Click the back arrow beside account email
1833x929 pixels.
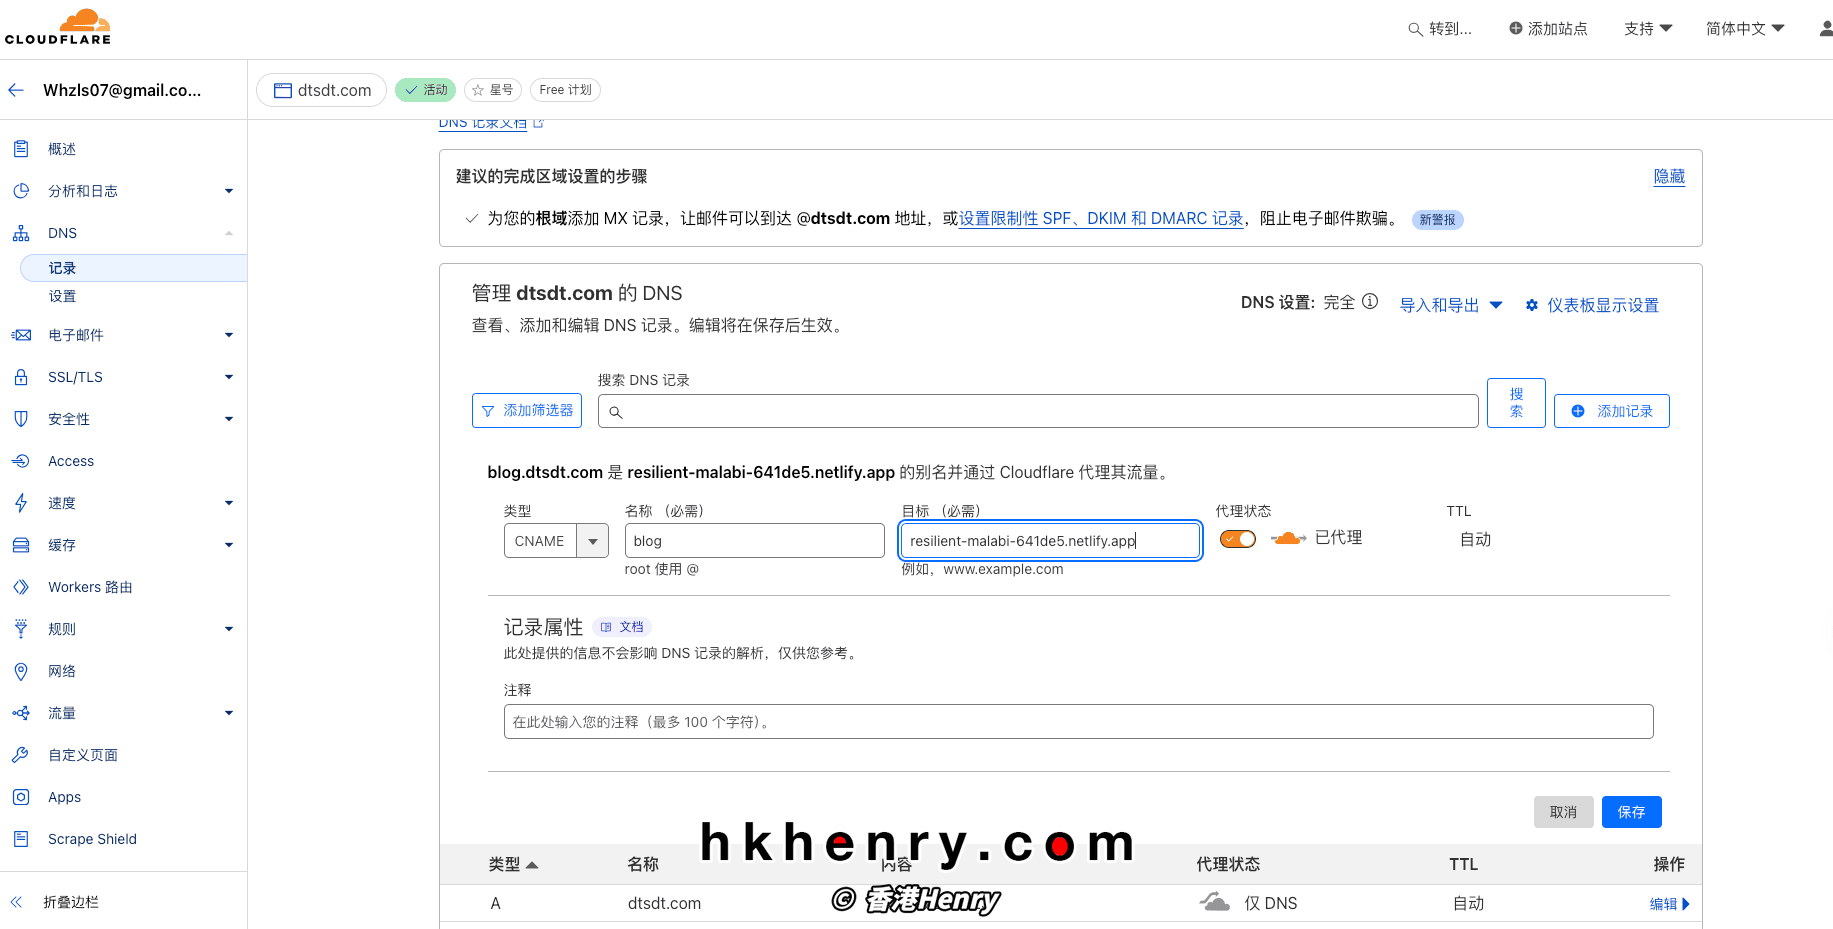16,90
